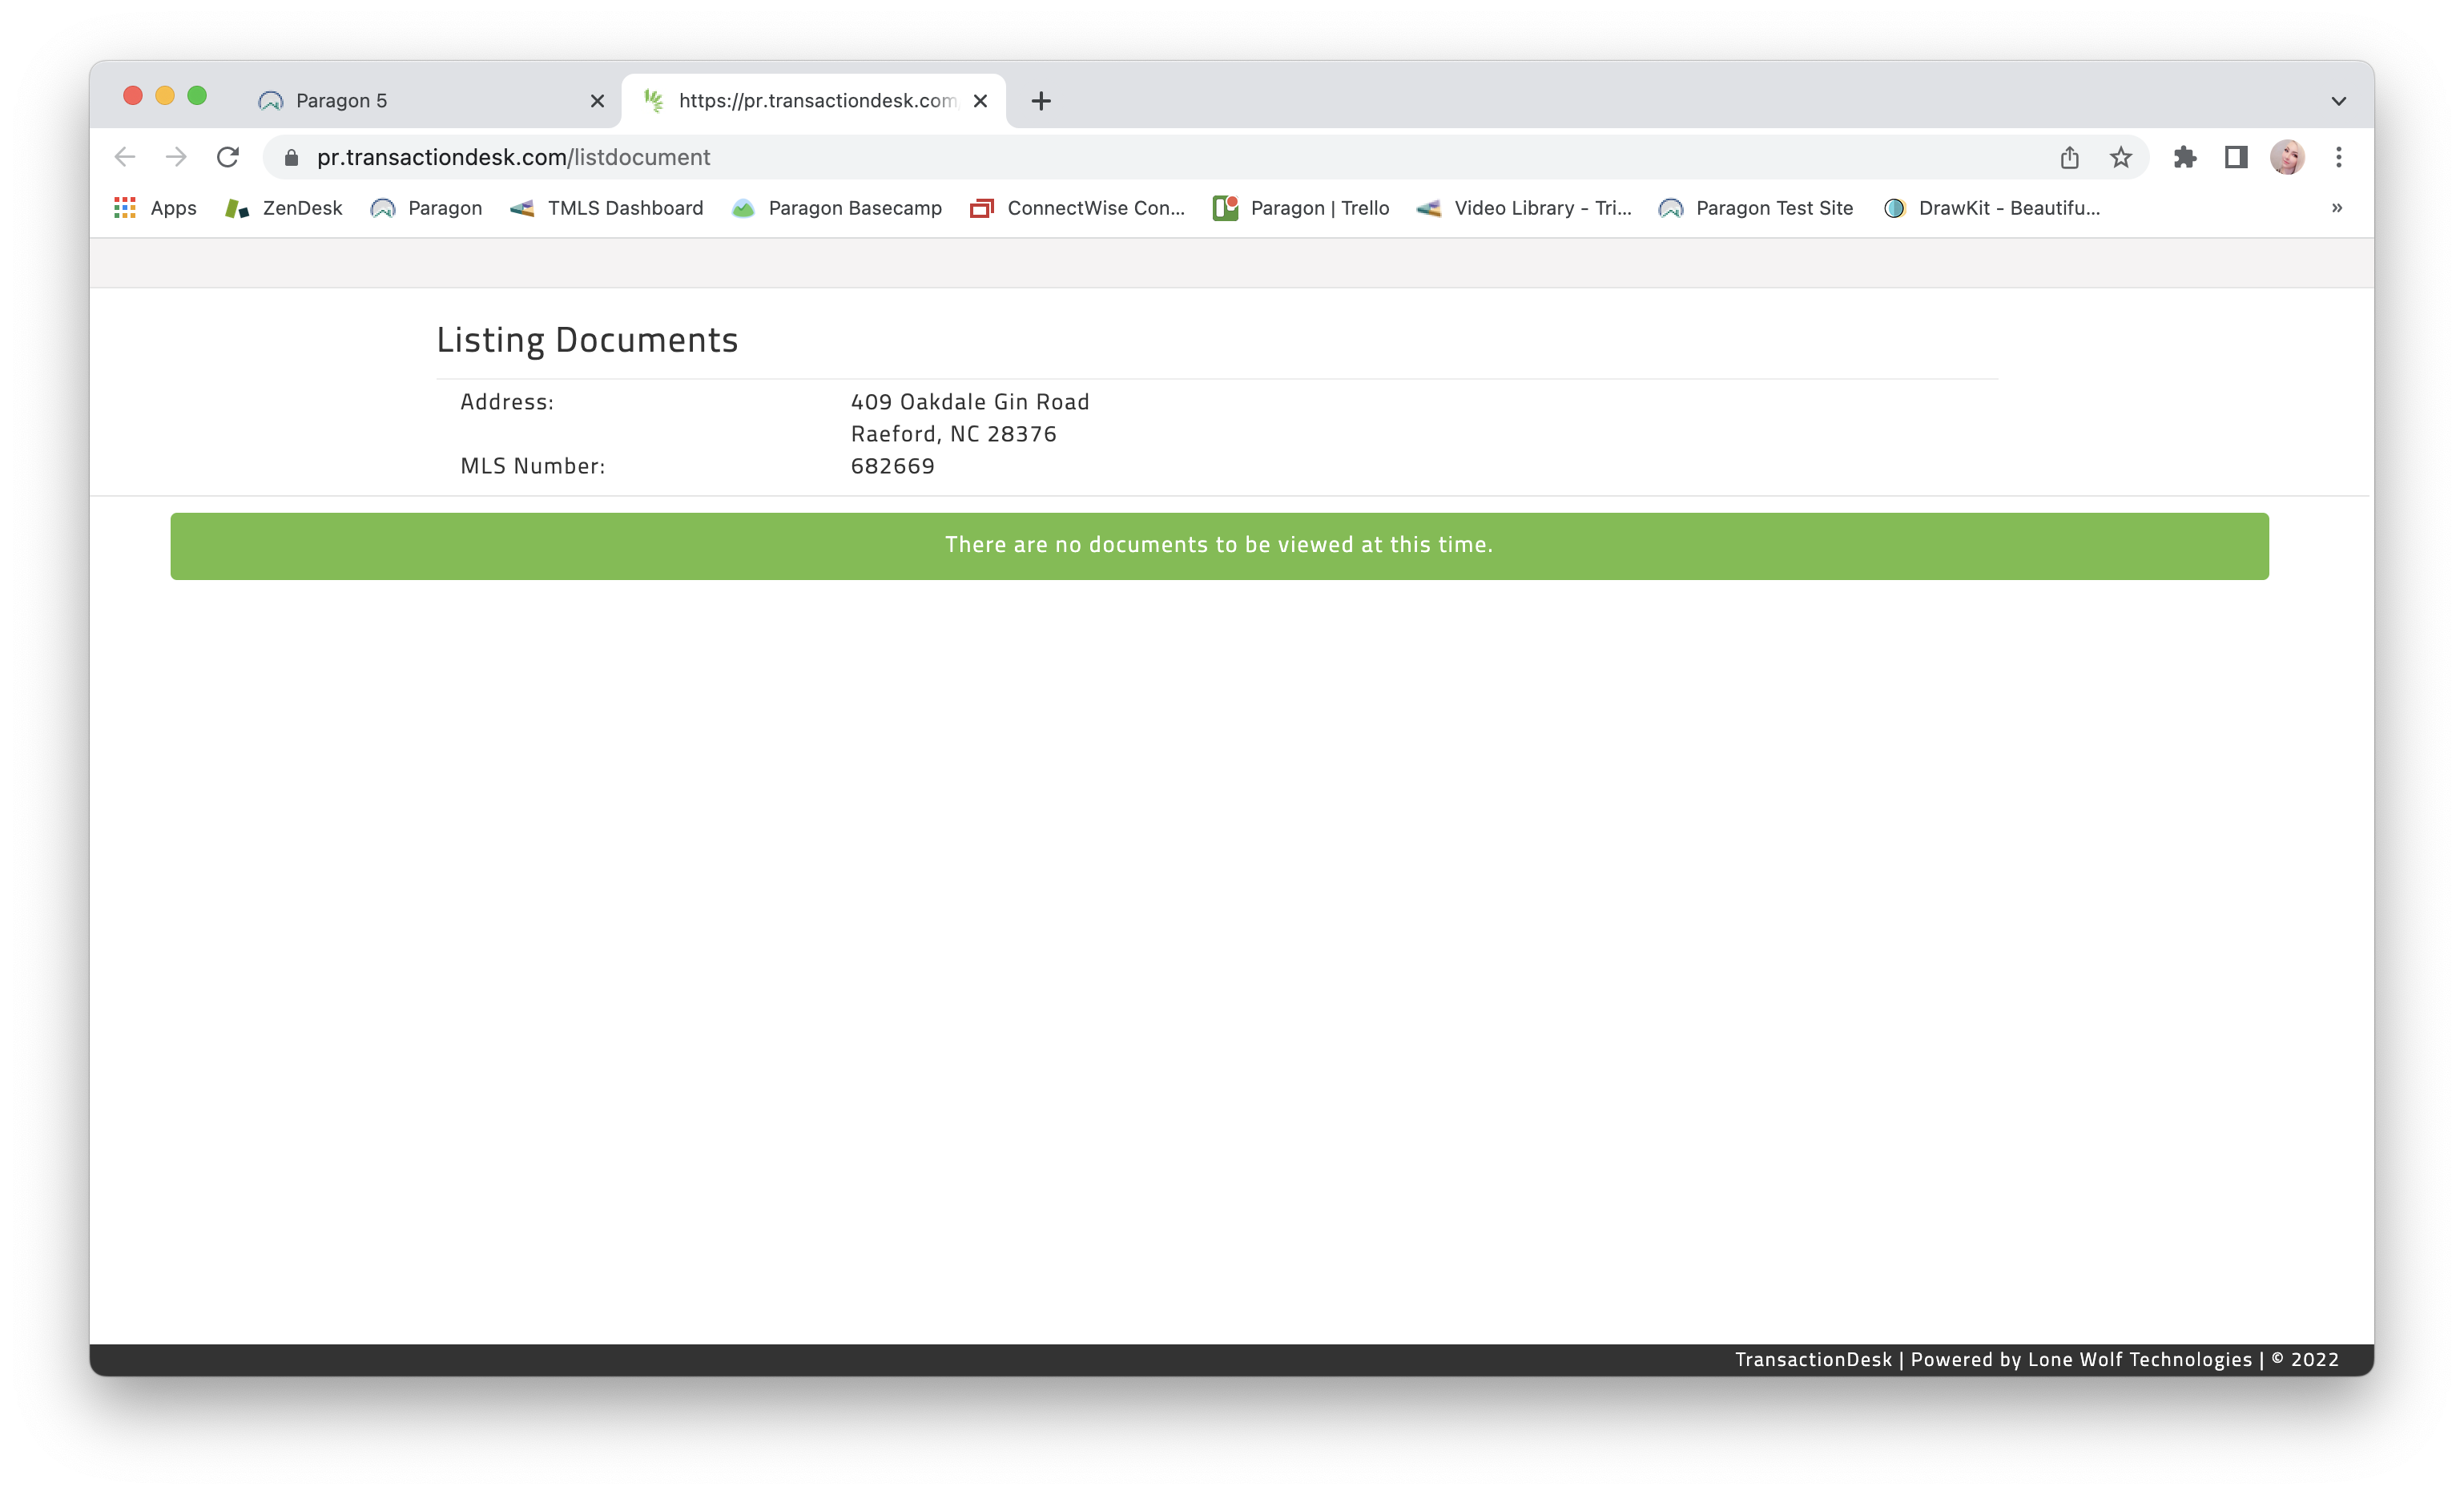
Task: Open the Paragon | Trello bookmark
Action: coord(1300,208)
